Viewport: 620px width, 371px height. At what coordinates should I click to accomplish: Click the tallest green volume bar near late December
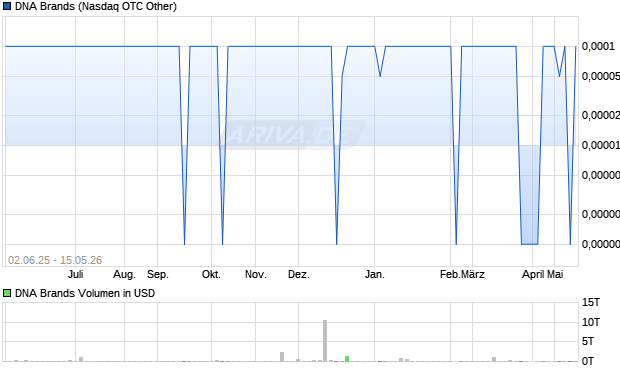point(347,359)
